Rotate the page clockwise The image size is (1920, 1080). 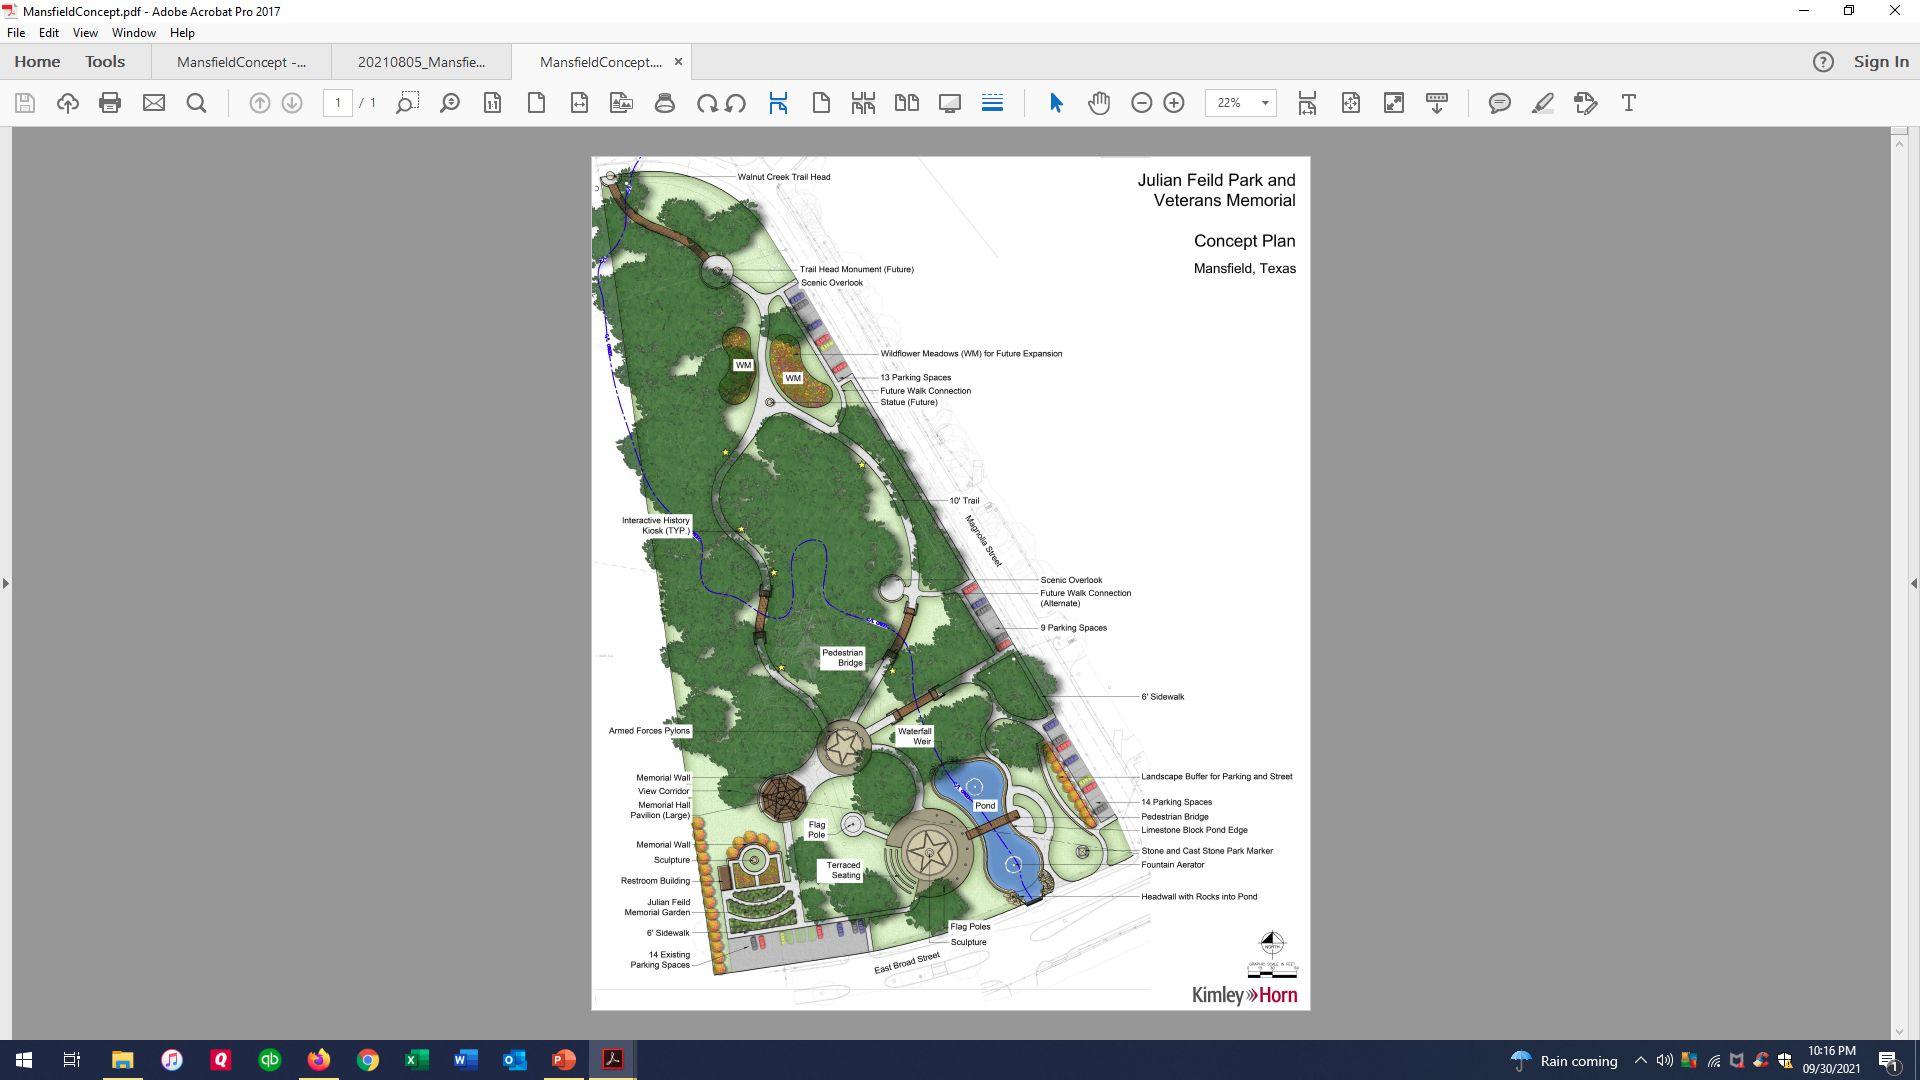pos(707,103)
